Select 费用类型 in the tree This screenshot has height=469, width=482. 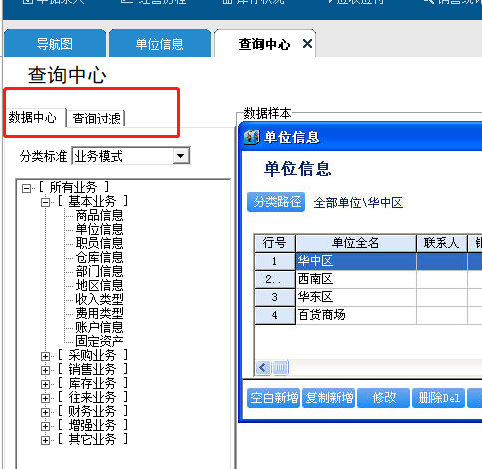point(99,313)
